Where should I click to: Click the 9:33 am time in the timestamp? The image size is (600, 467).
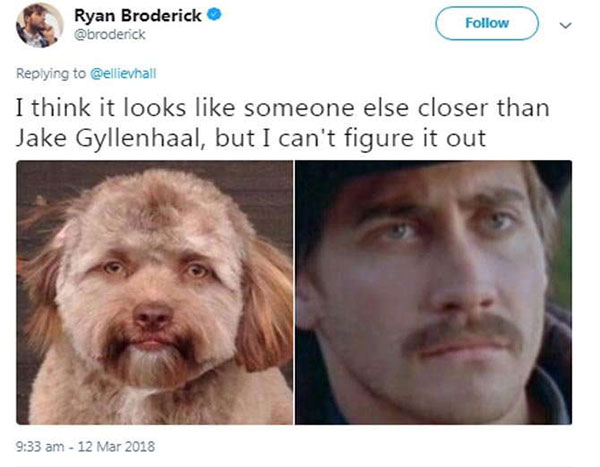click(x=40, y=447)
